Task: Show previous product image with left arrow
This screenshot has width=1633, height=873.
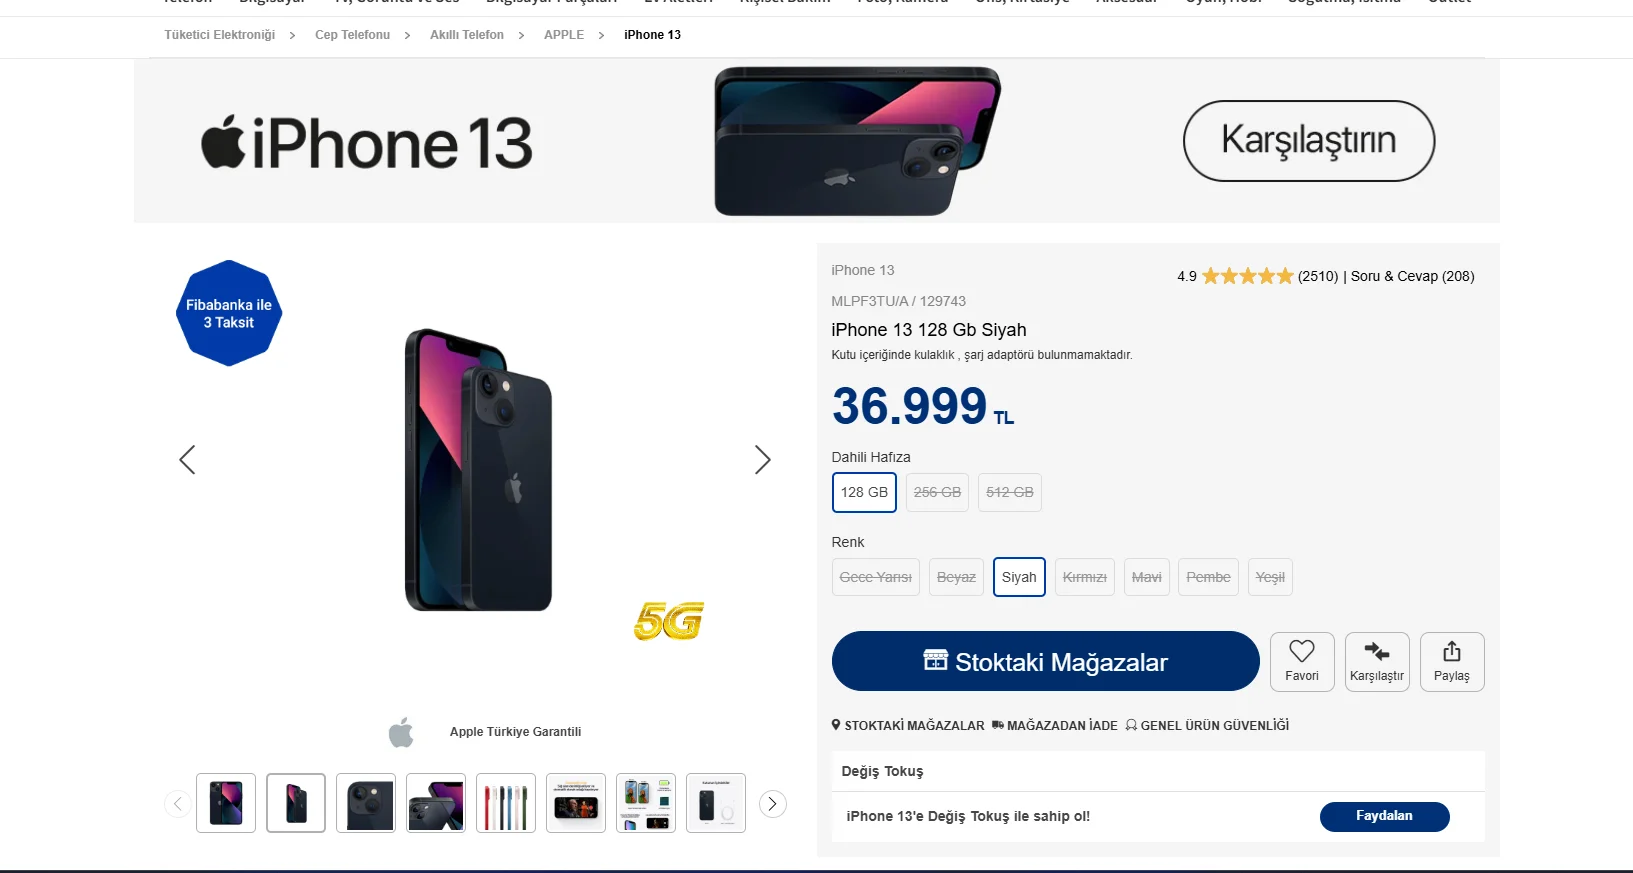Action: tap(187, 460)
